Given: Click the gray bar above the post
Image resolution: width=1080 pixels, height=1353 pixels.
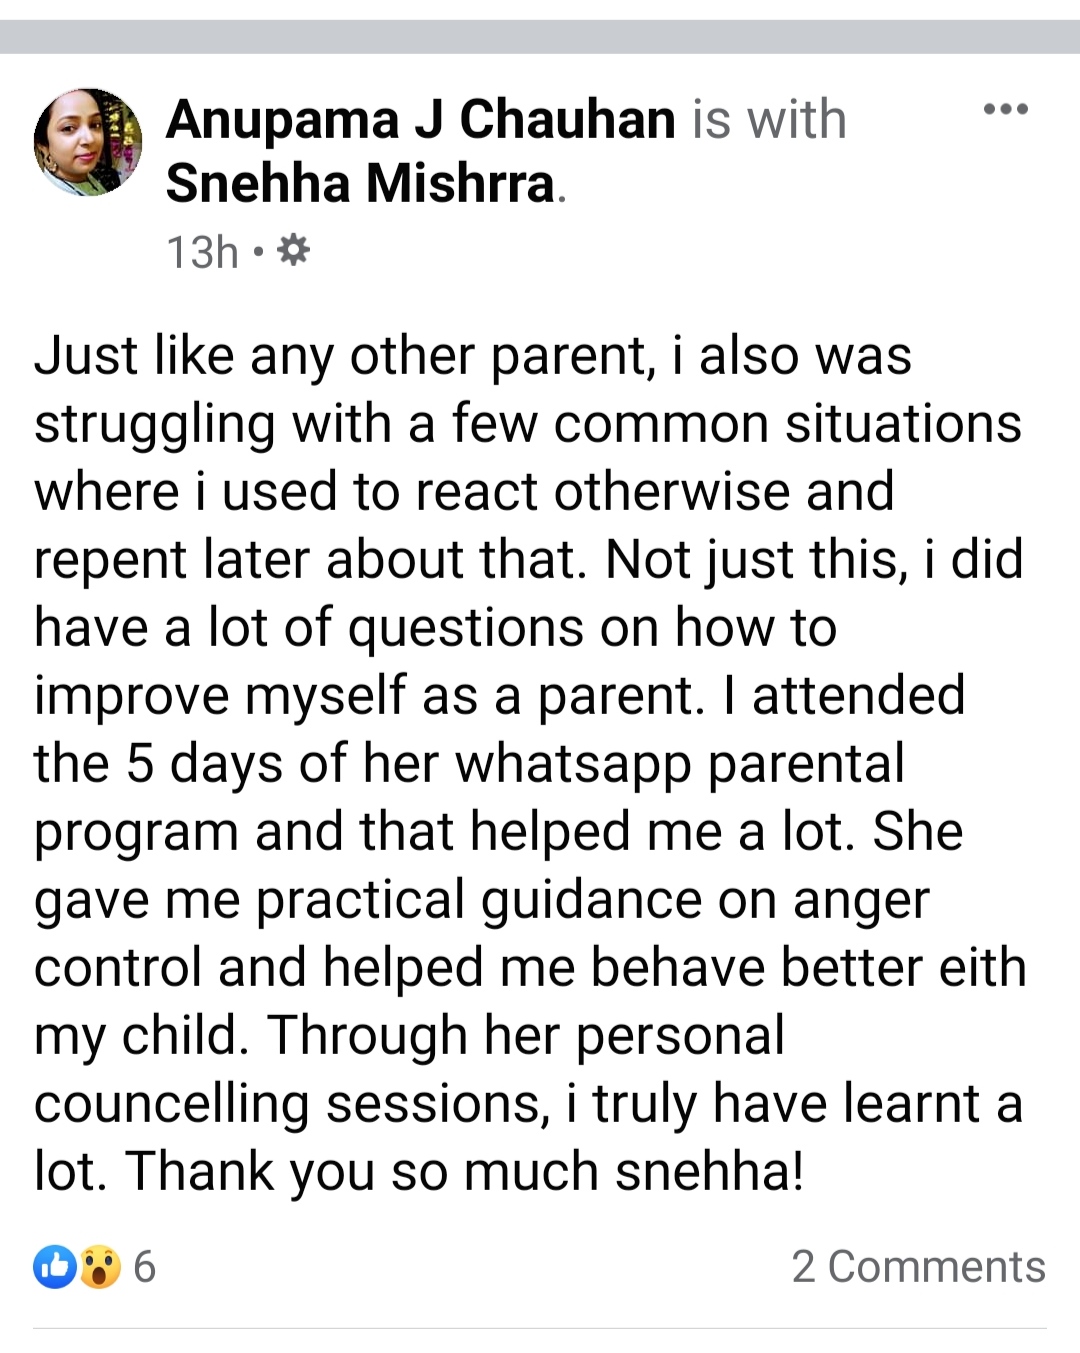Looking at the screenshot, I should click(x=540, y=37).
